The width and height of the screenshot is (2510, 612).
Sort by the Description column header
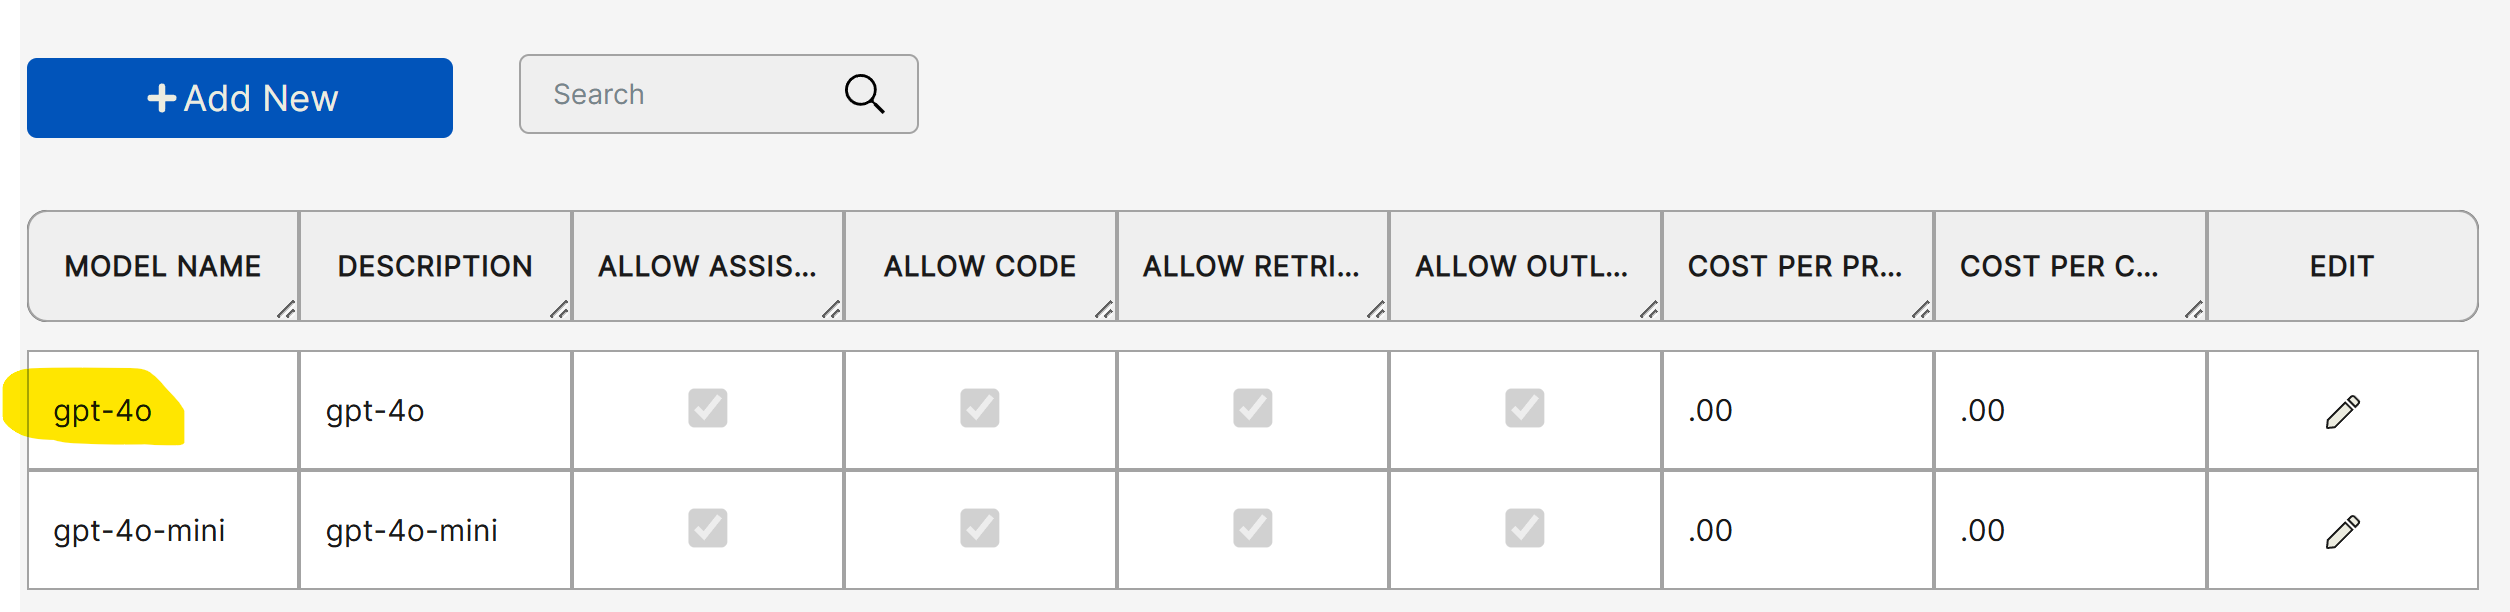(x=435, y=266)
